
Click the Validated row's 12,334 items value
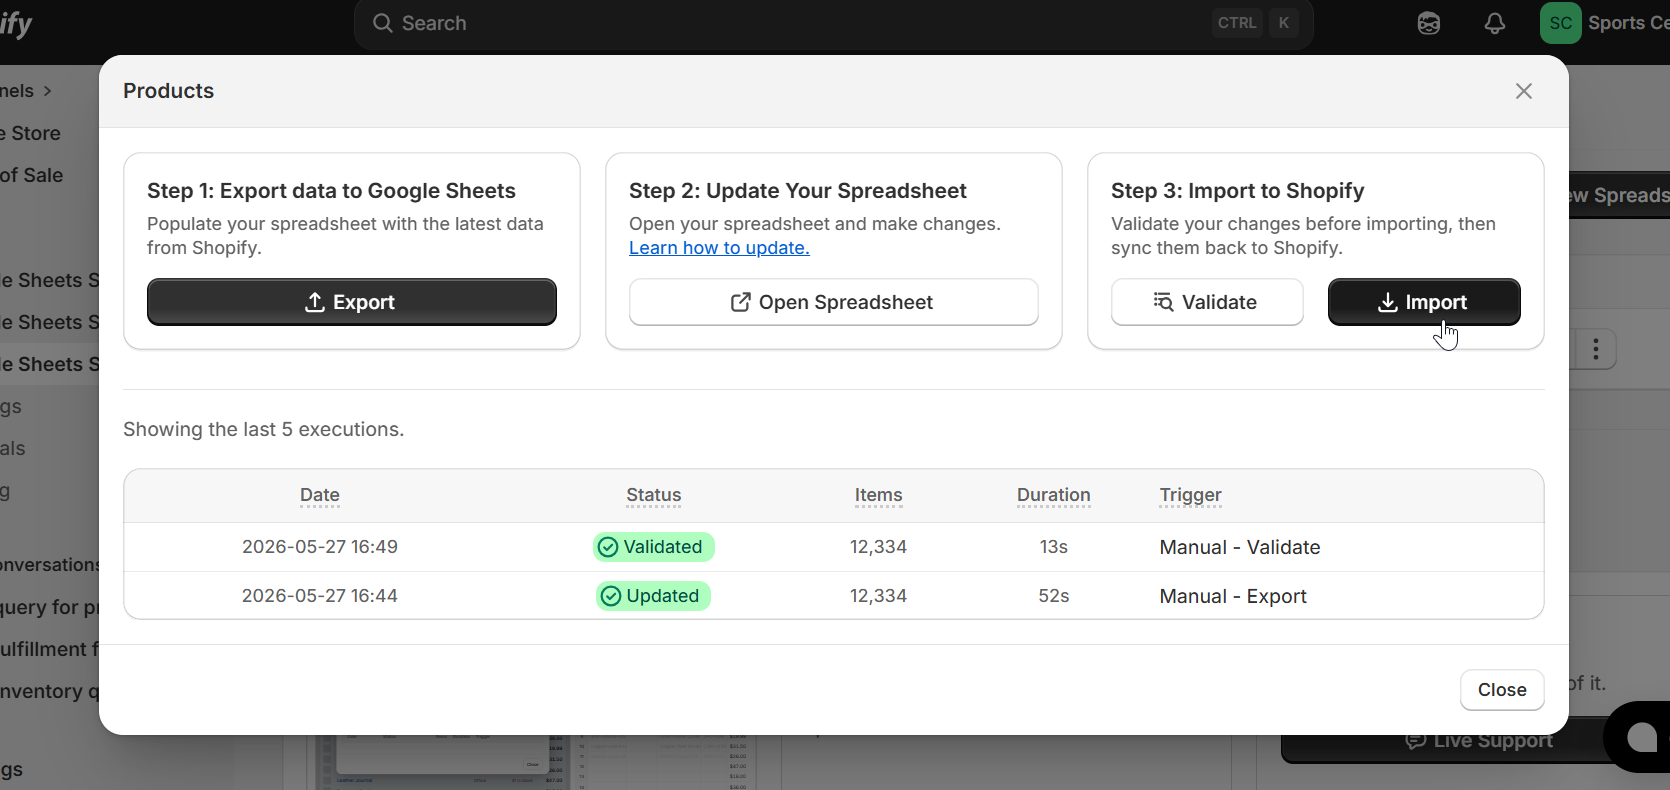[879, 547]
